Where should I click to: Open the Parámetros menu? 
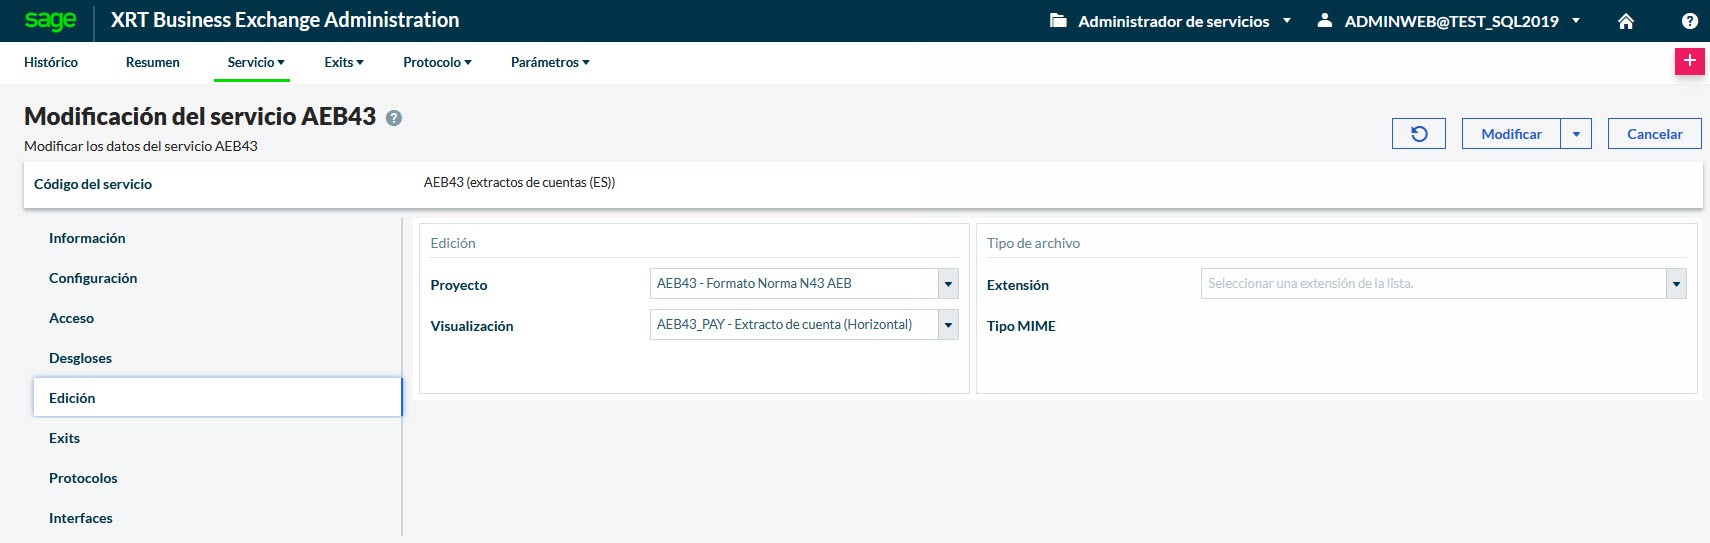(549, 62)
